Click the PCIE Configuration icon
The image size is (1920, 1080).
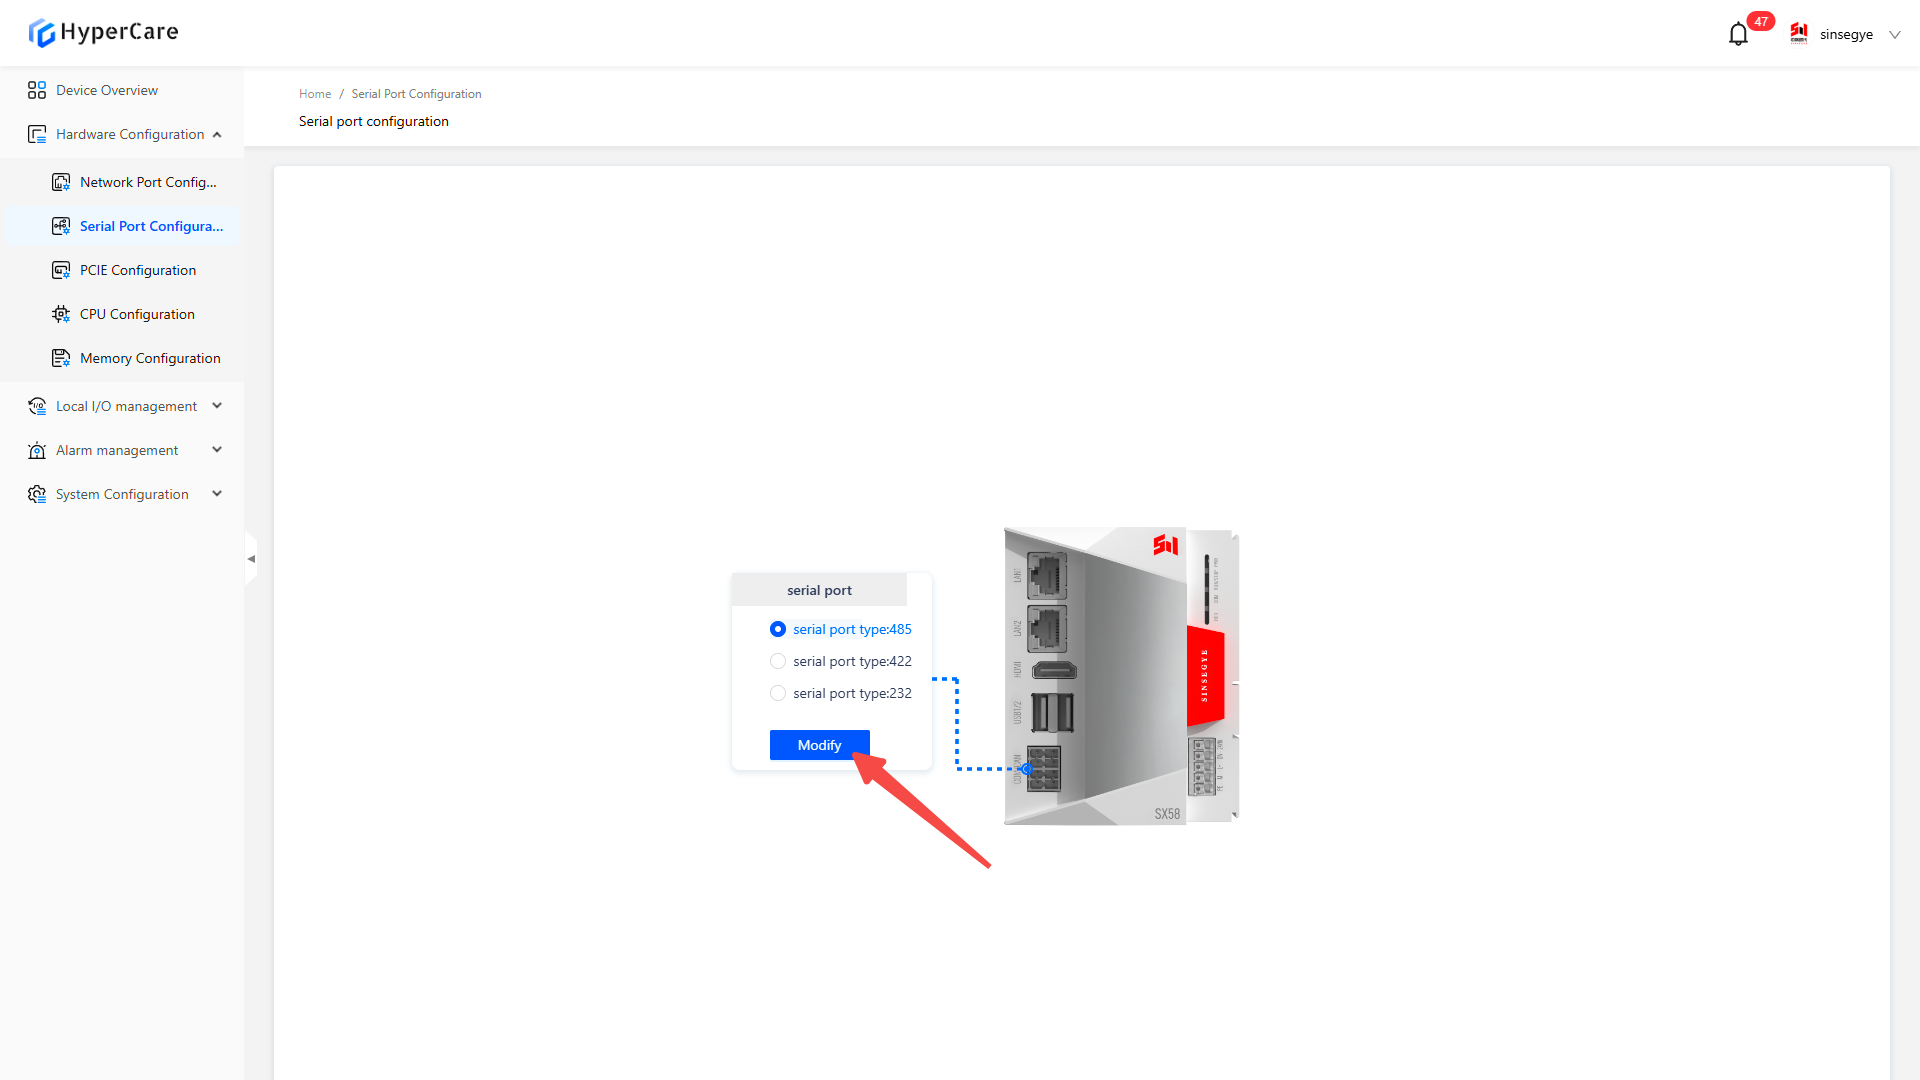coord(61,270)
